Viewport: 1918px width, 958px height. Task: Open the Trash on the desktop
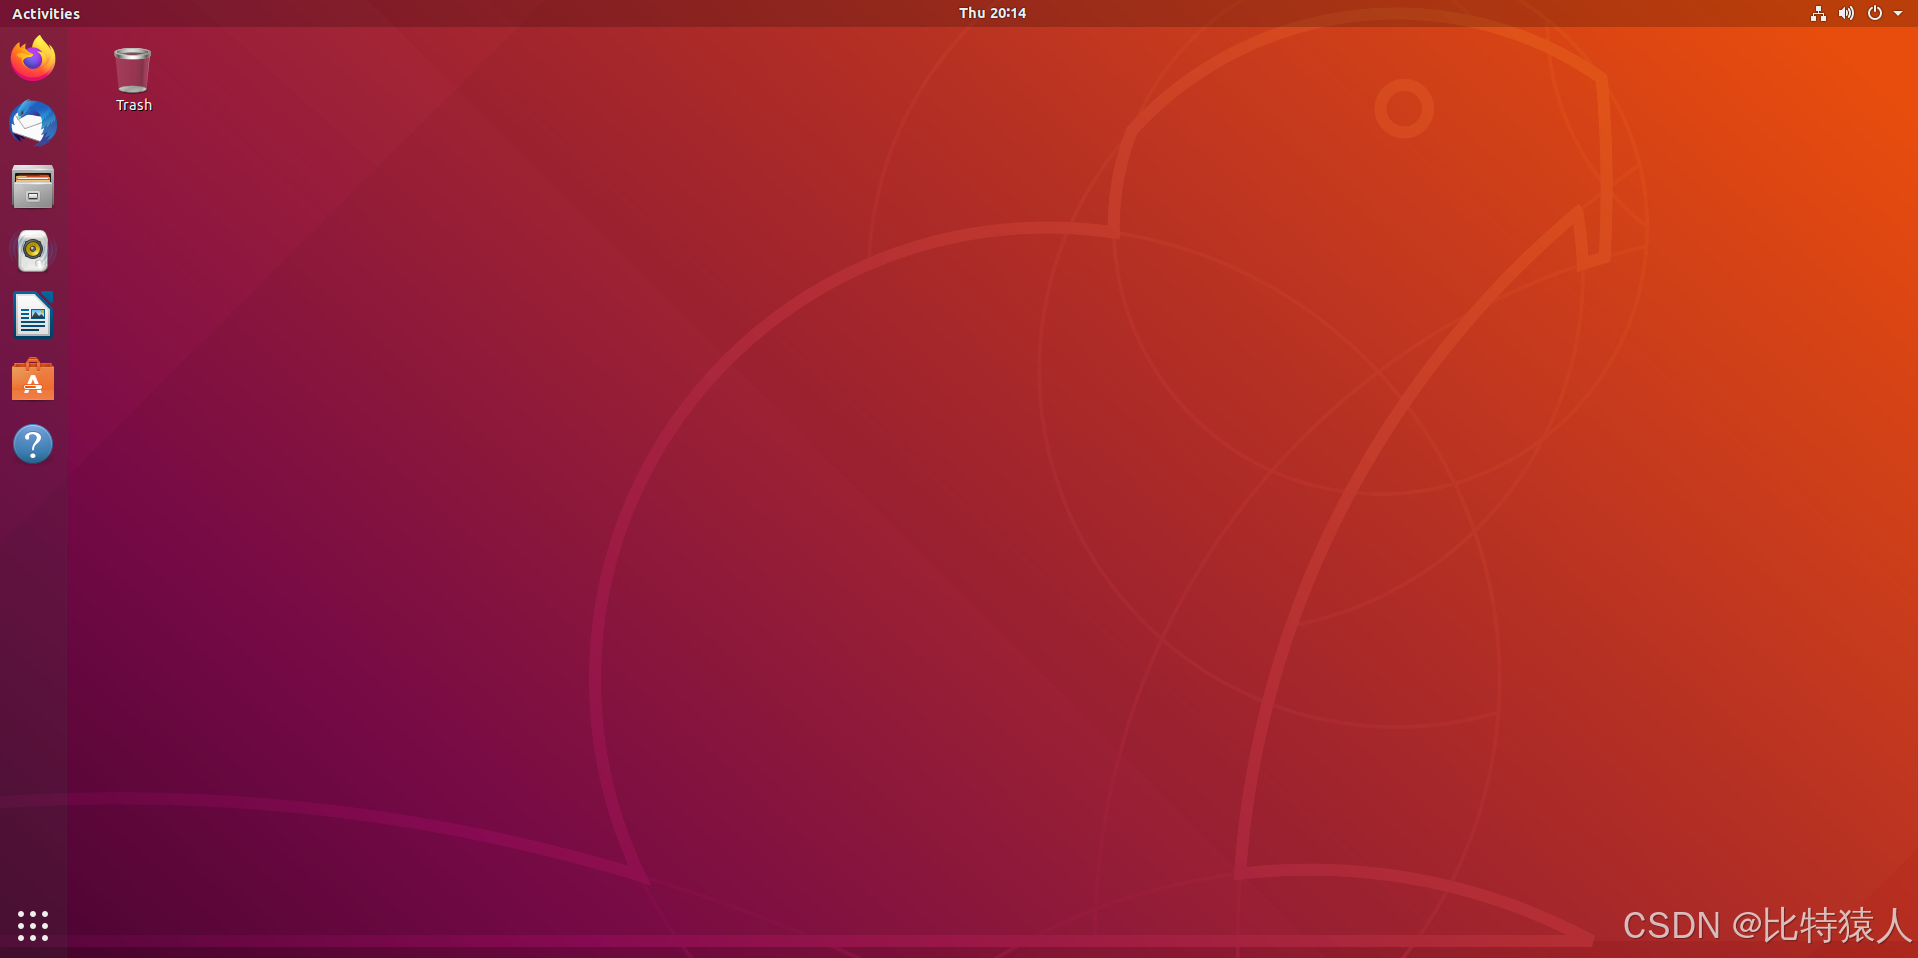point(132,70)
